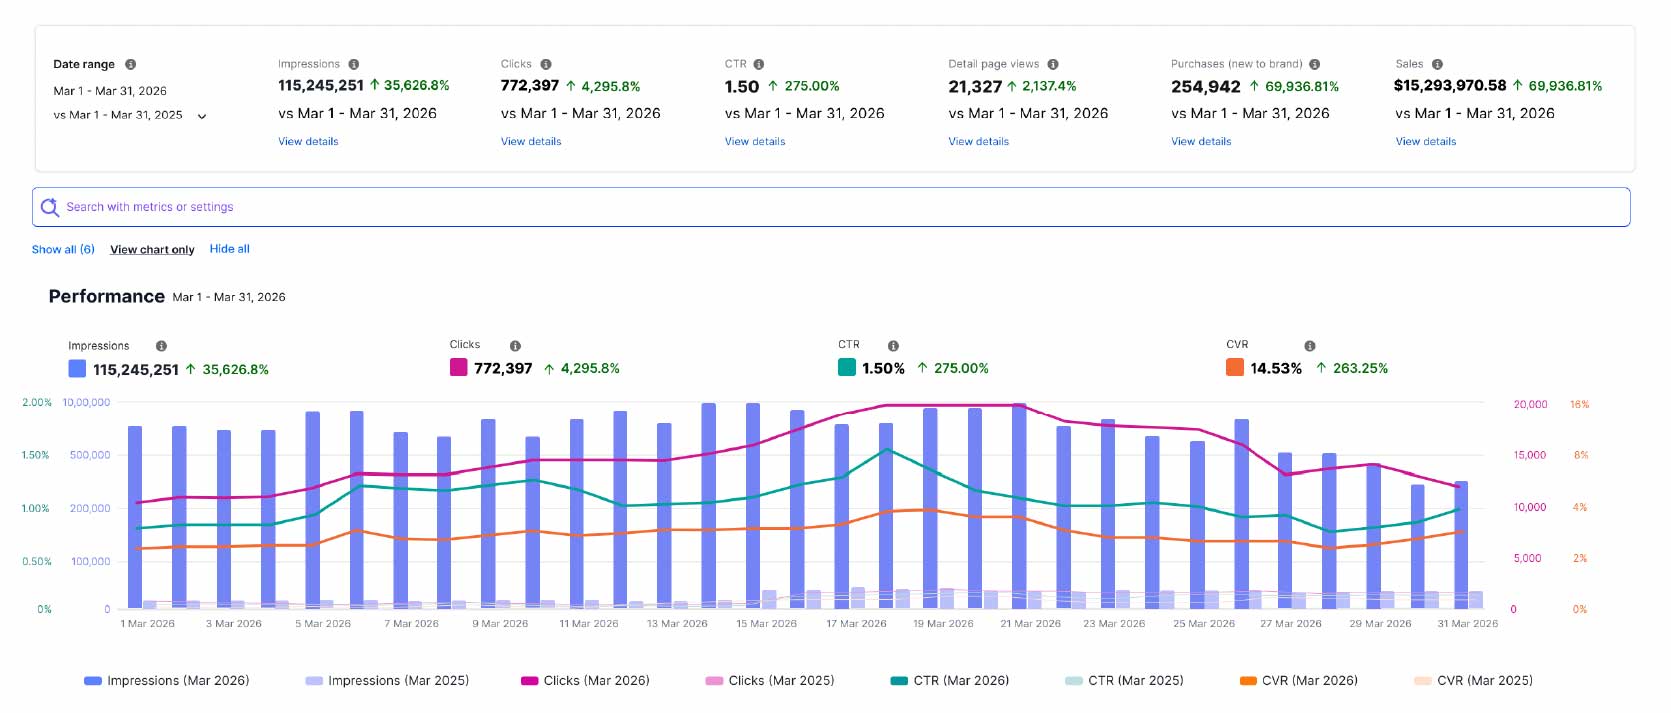Open View details under Purchases new to brand
1671x713 pixels.
tap(1201, 142)
